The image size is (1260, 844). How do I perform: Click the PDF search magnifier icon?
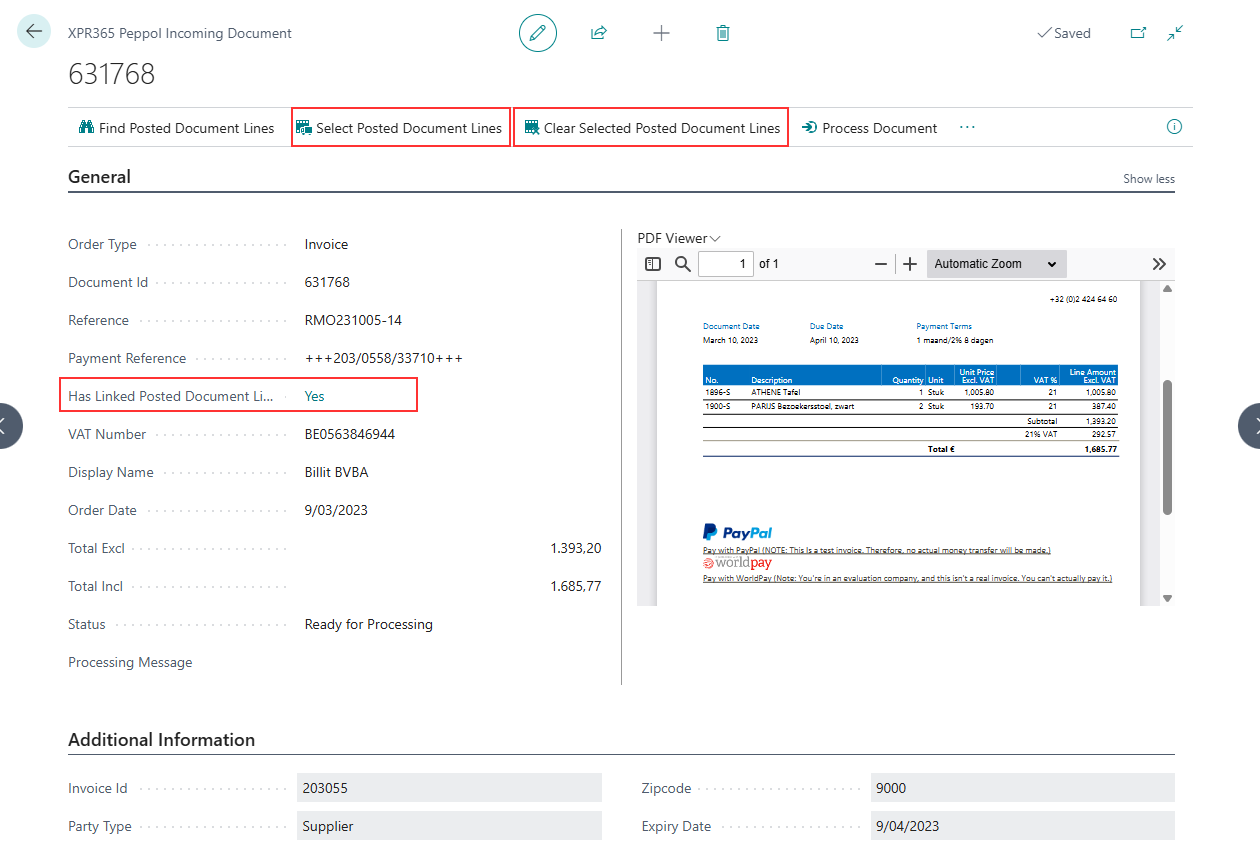point(683,264)
